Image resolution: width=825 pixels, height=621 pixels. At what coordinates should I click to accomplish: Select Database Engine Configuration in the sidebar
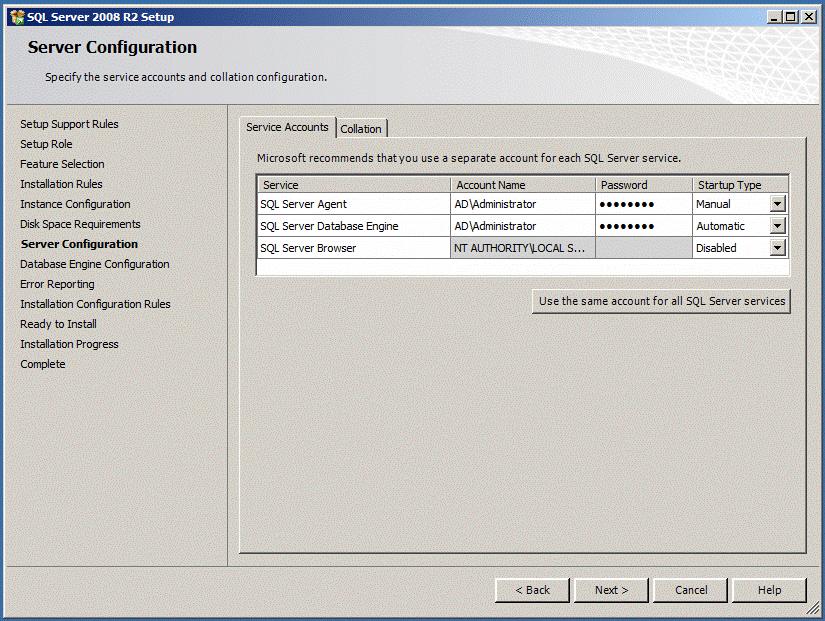coord(94,264)
